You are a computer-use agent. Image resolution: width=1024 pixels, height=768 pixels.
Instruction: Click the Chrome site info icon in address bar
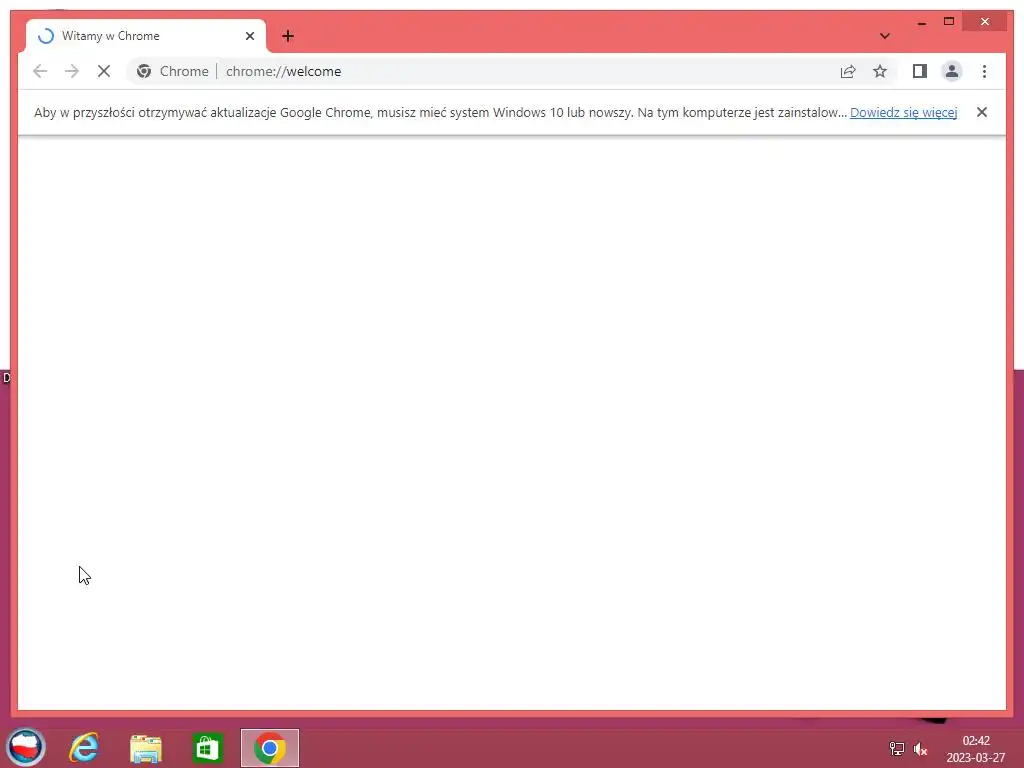tap(144, 71)
